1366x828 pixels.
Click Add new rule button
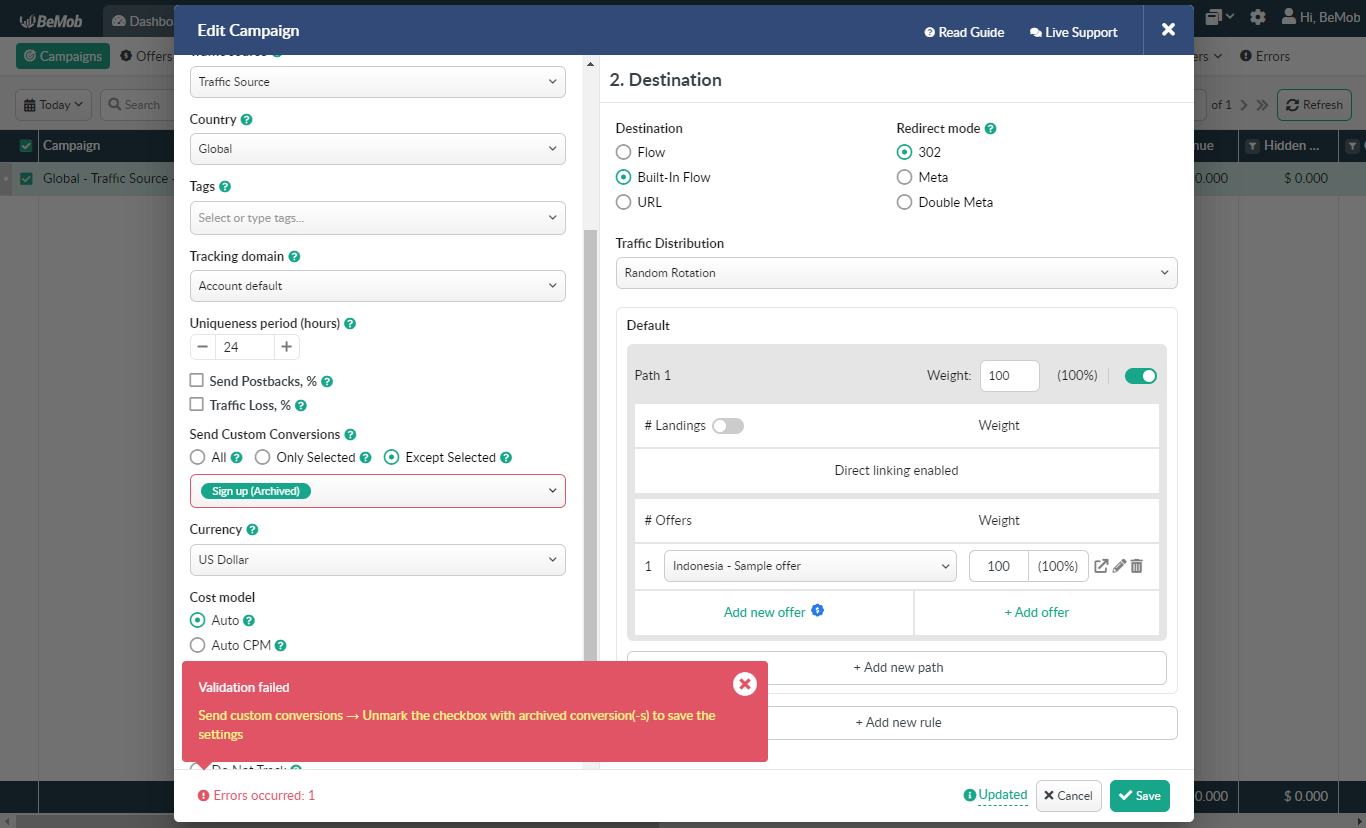coord(897,723)
